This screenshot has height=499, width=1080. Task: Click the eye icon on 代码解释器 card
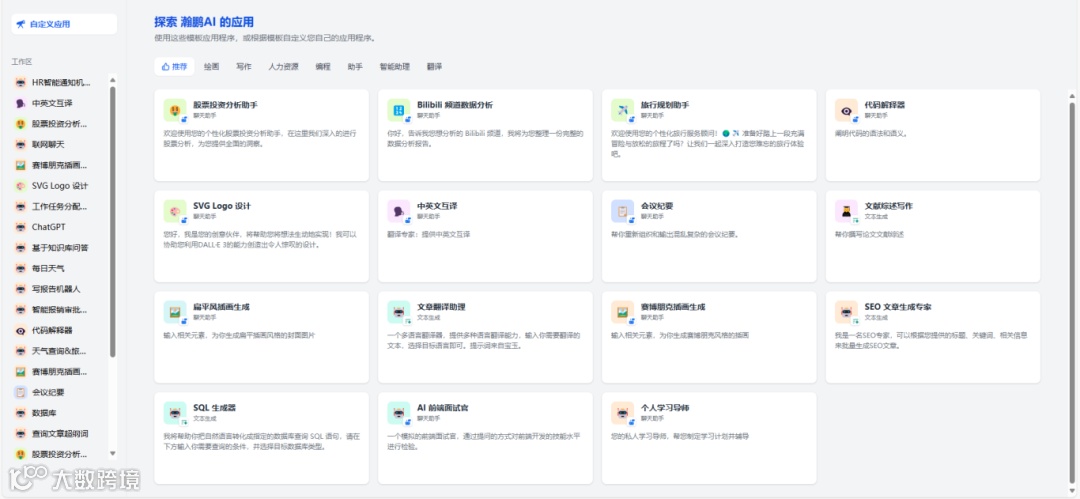click(x=847, y=110)
